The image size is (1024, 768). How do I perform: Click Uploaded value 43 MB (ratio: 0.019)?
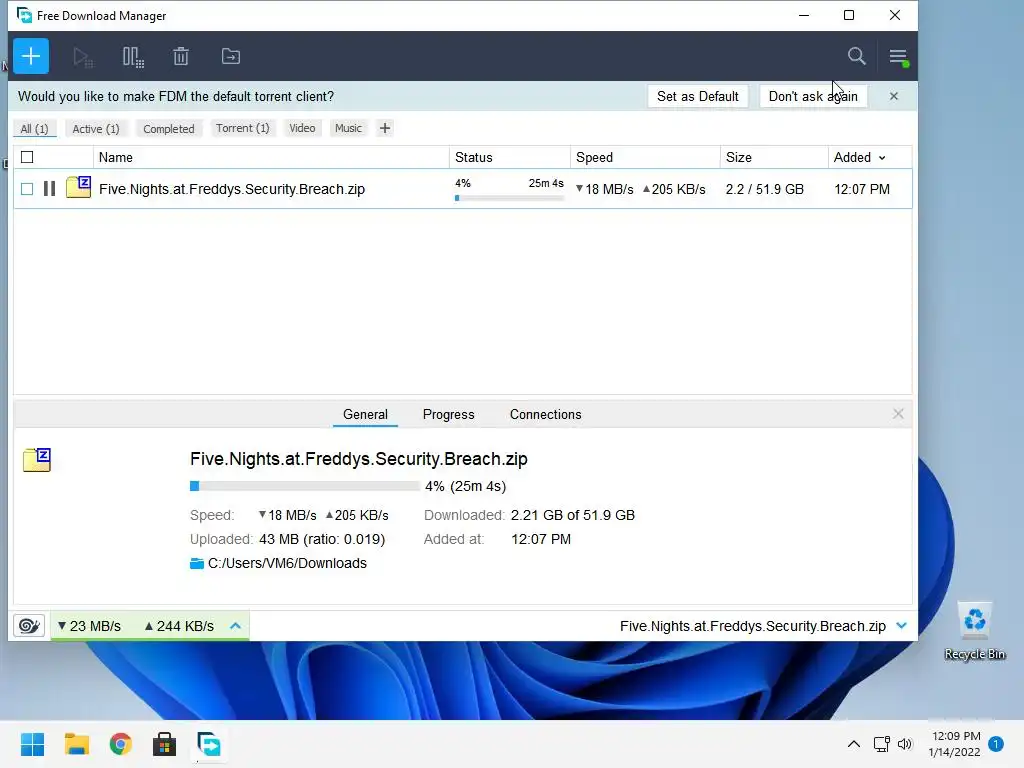point(322,539)
